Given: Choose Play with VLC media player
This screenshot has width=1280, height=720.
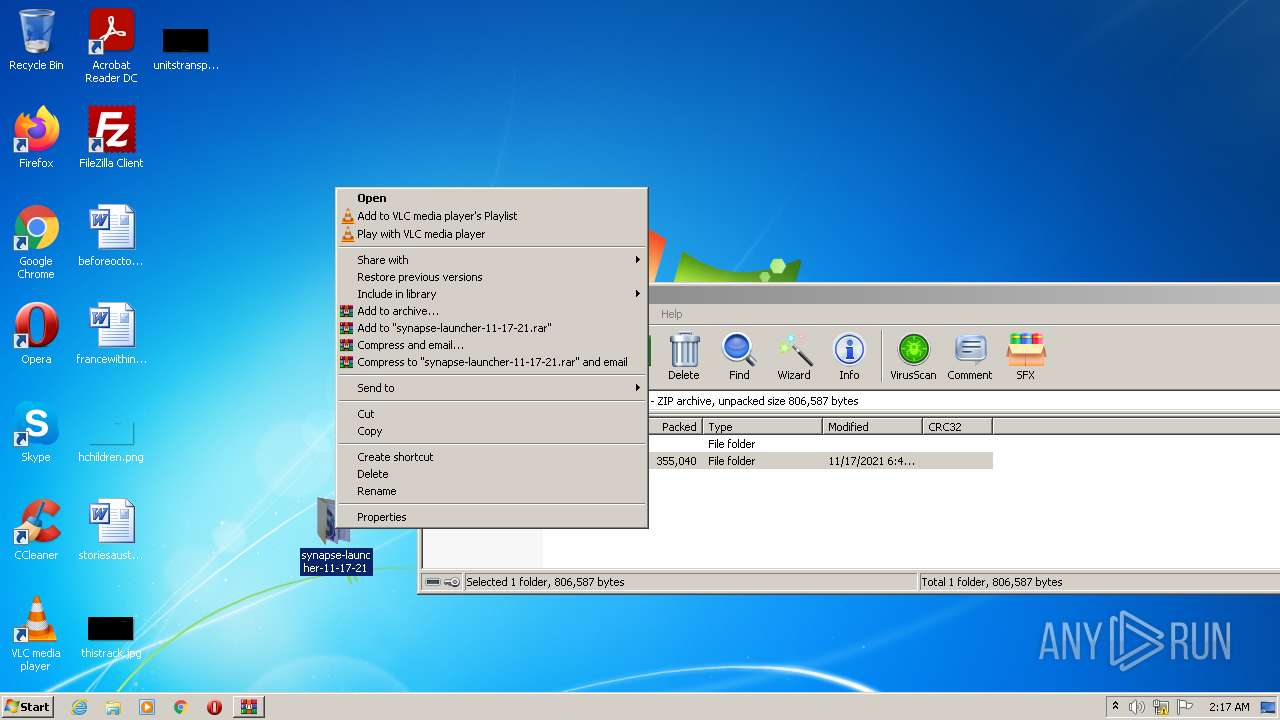Looking at the screenshot, I should click(492, 234).
